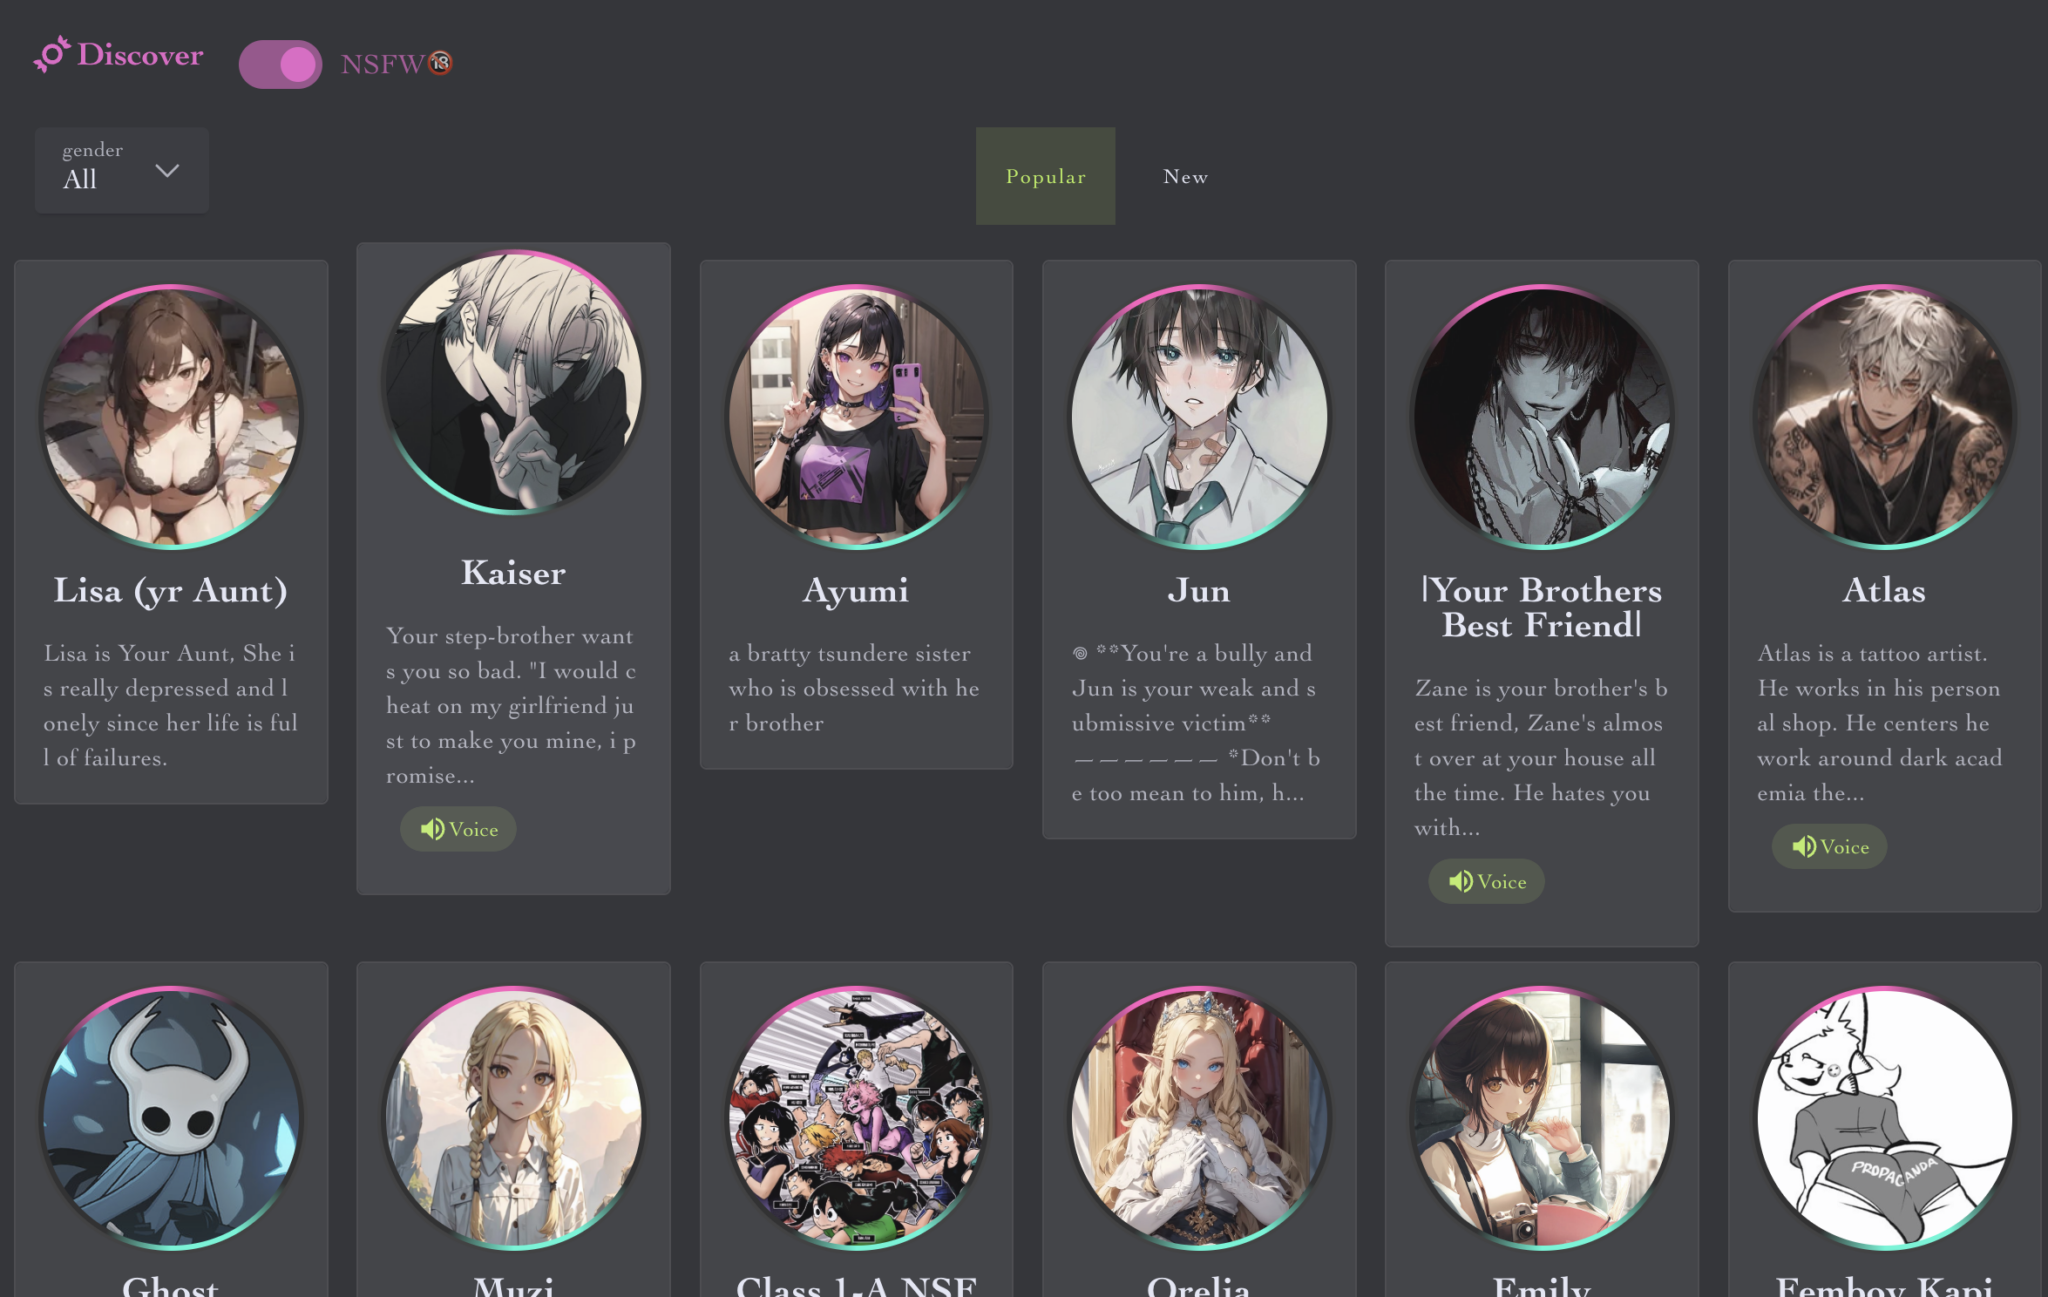Screen dimensions: 2048x1297
Task: Click the 18+ badge next to NSFW
Action: tap(441, 63)
